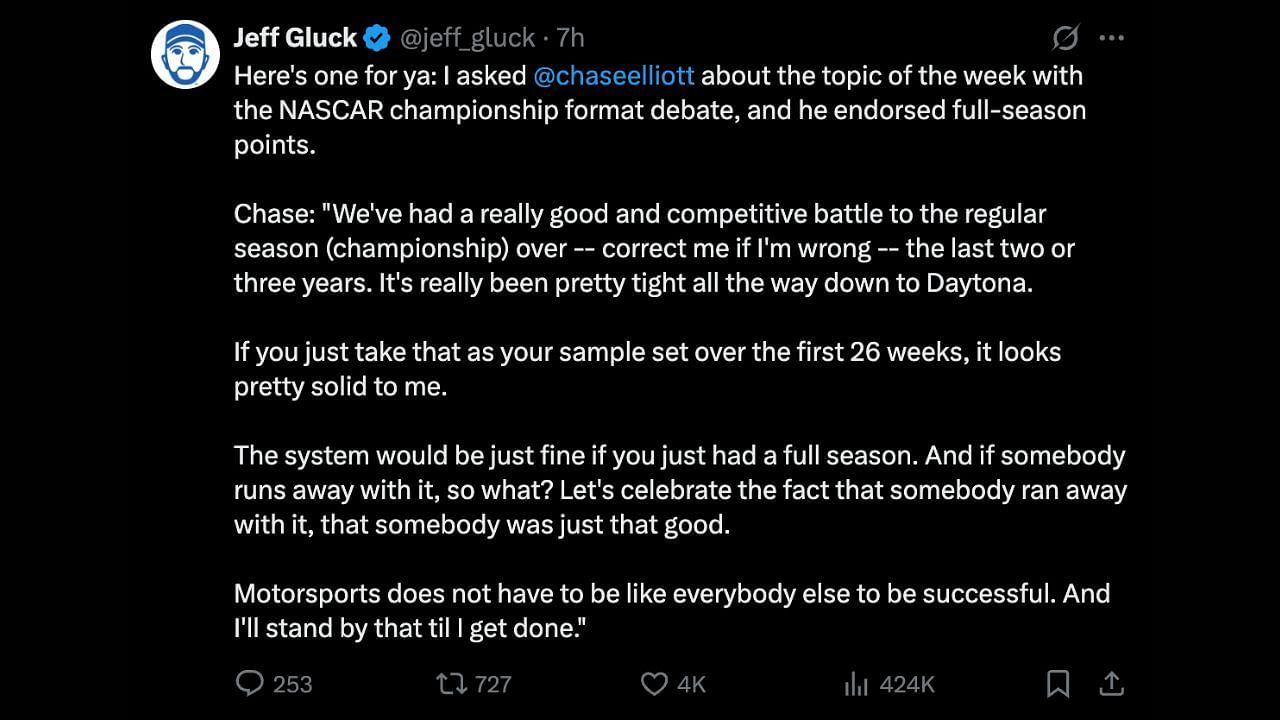The width and height of the screenshot is (1280, 720).
Task: Click the closing paragraph starting with Motorsports
Action: pyautogui.click(x=671, y=610)
